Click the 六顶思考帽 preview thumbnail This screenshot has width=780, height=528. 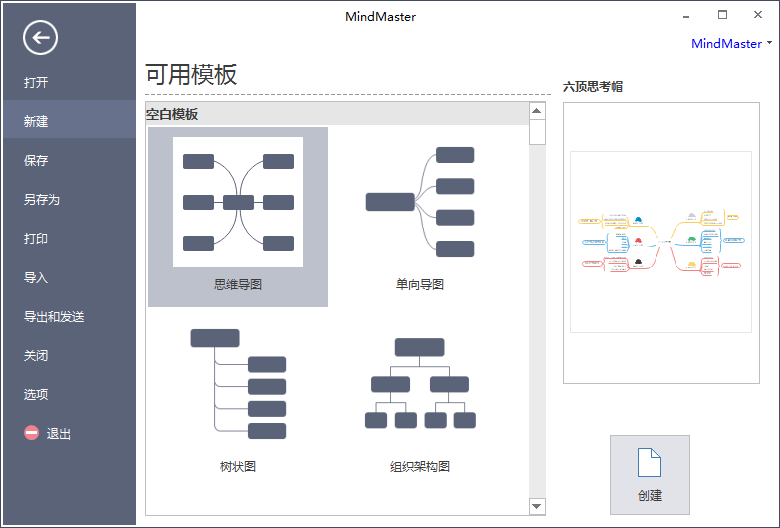click(x=660, y=242)
